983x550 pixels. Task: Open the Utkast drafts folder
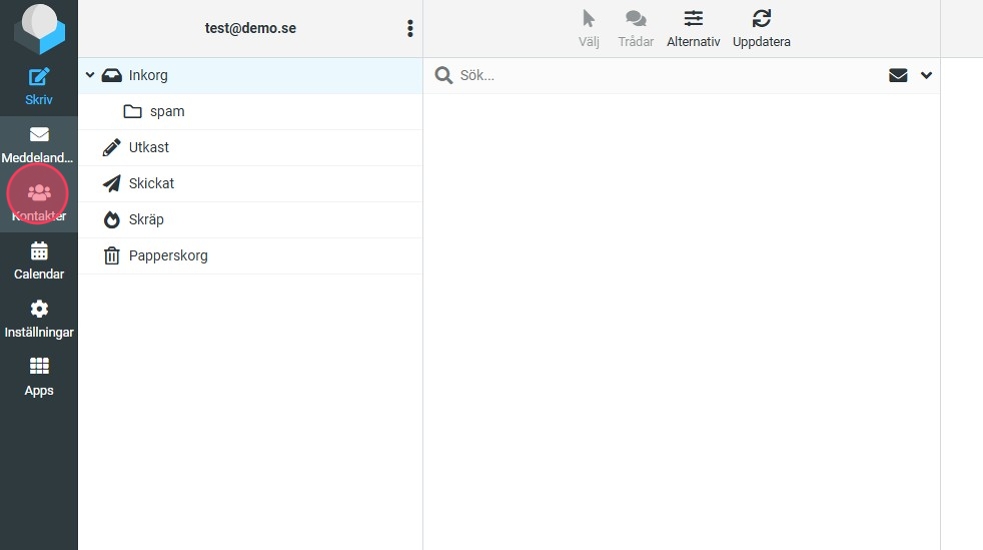148,147
